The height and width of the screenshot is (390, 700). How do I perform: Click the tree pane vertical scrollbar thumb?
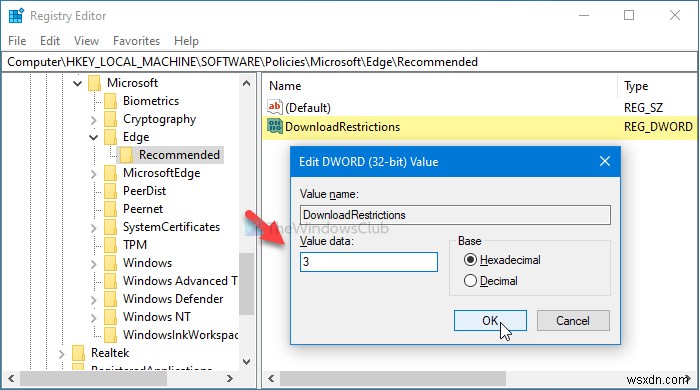(x=246, y=284)
